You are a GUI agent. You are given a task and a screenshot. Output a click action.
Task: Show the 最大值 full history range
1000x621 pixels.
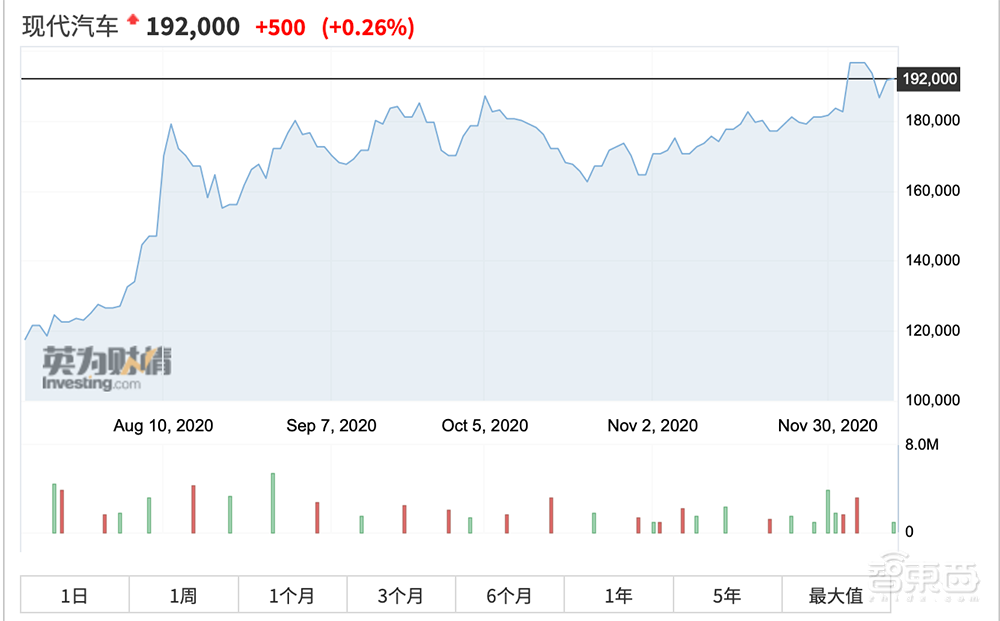point(836,596)
